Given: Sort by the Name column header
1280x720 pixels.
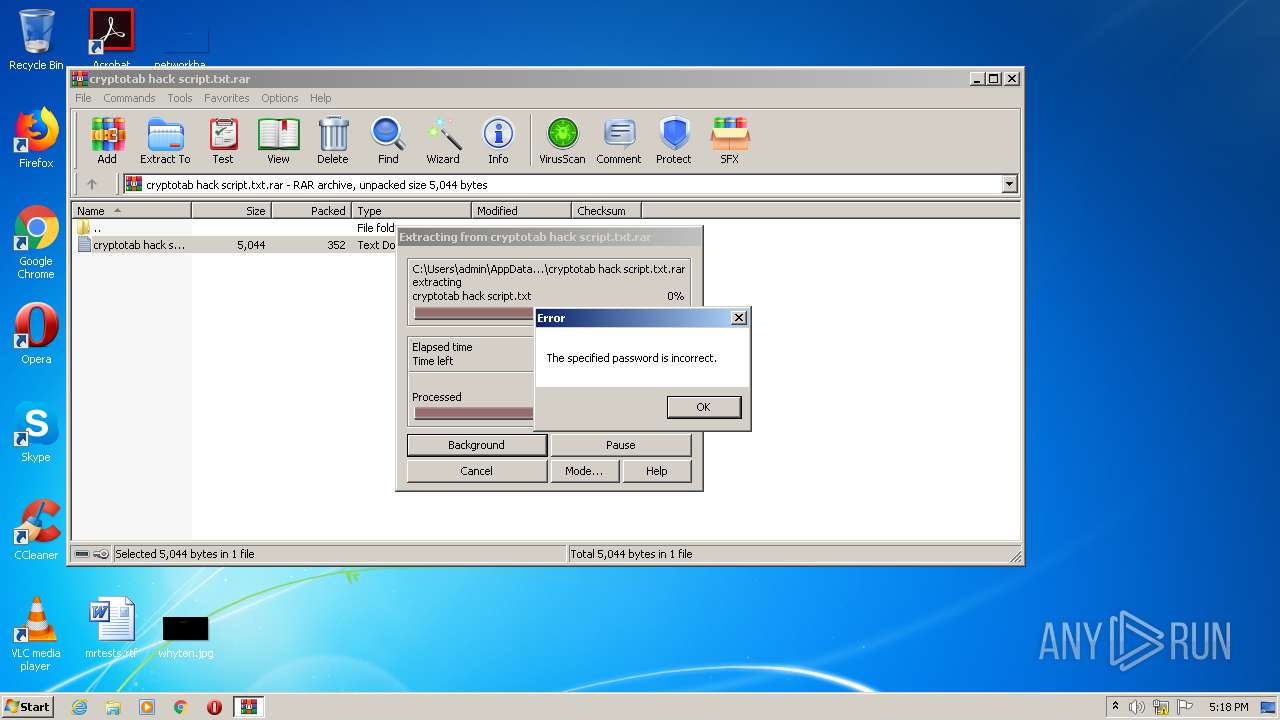Looking at the screenshot, I should [131, 211].
